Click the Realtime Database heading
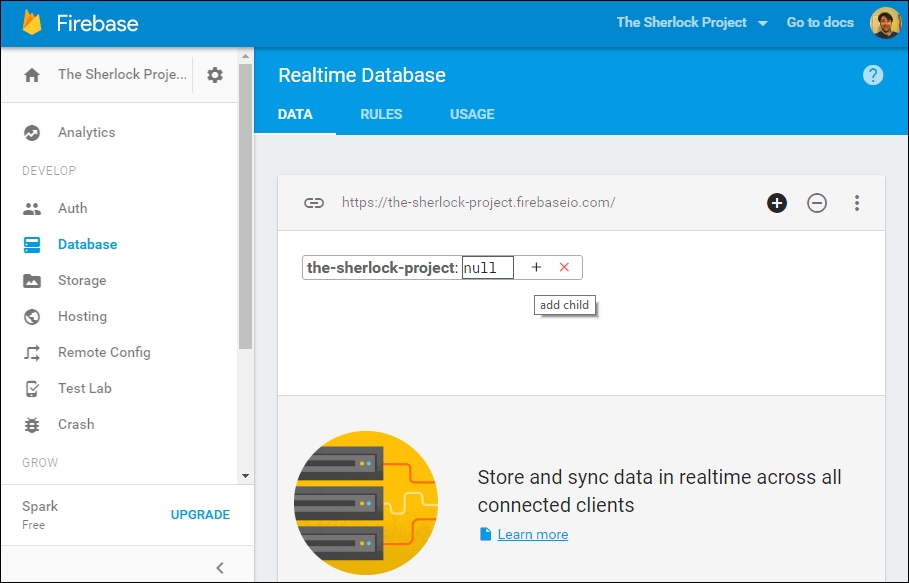This screenshot has width=909, height=583. click(x=362, y=75)
